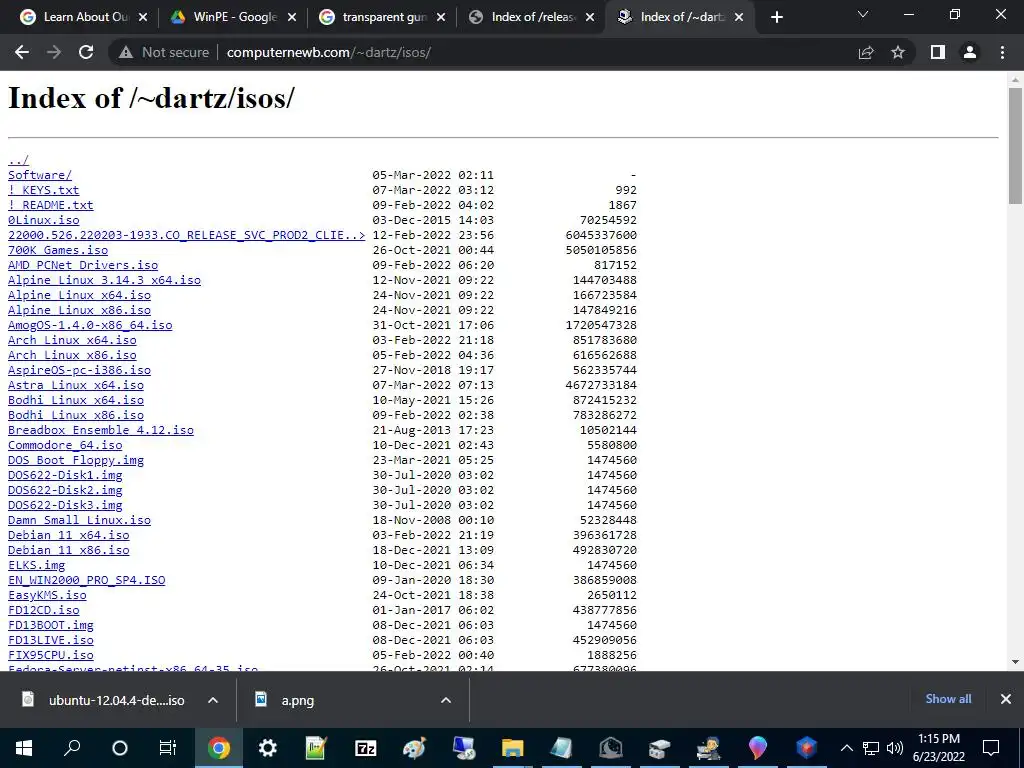Open the downloaded ubuntu-12.04.4 ISO item
The height and width of the screenshot is (768, 1024).
click(104, 700)
